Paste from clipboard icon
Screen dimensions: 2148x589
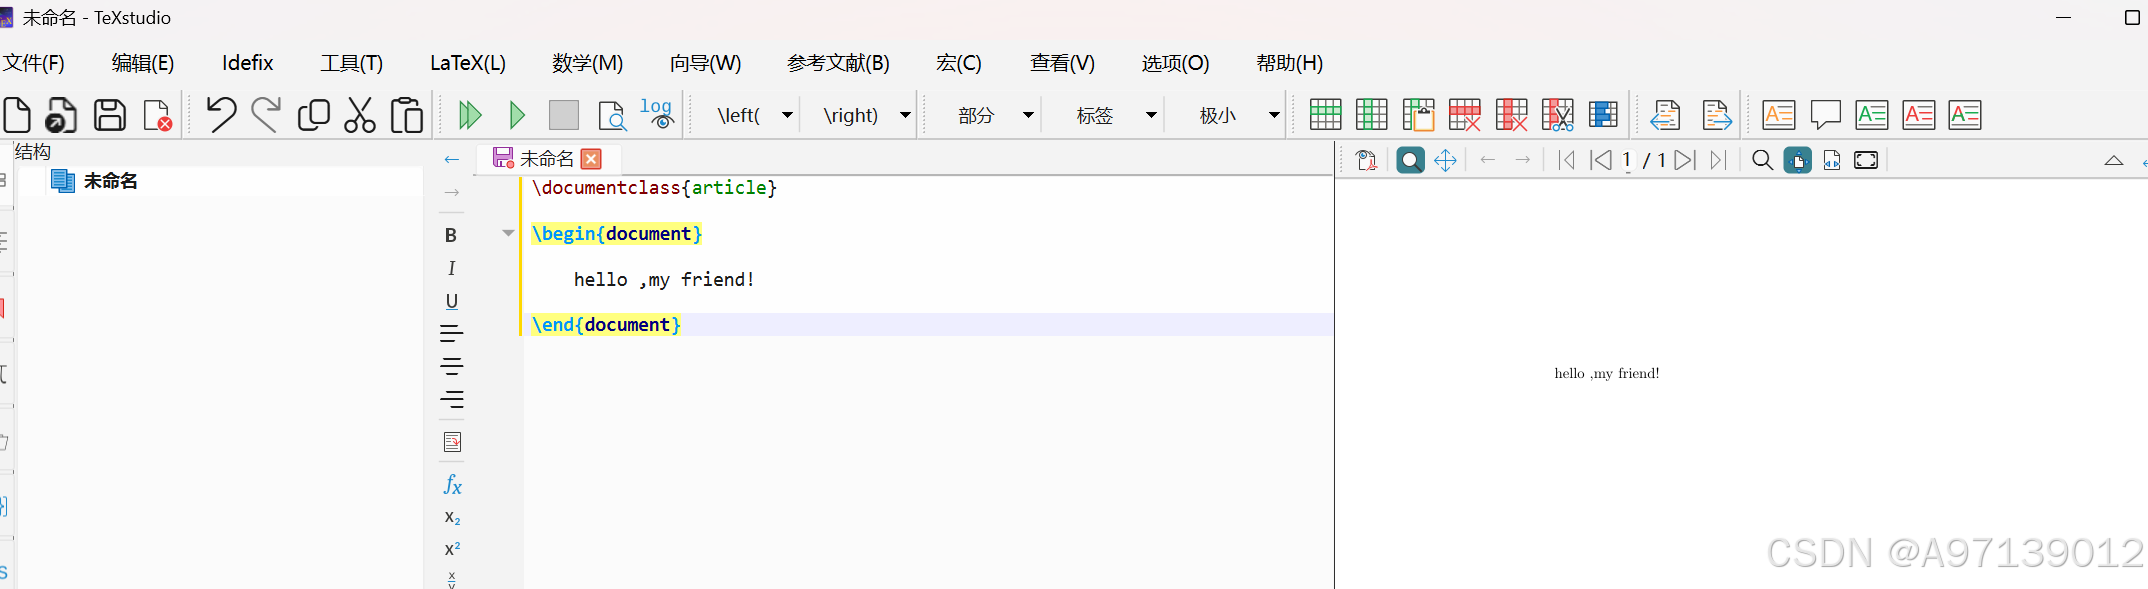click(x=407, y=115)
